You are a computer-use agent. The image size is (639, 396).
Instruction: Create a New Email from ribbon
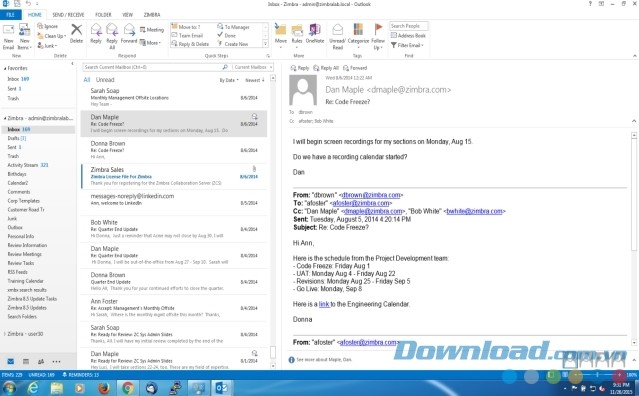click(9, 37)
